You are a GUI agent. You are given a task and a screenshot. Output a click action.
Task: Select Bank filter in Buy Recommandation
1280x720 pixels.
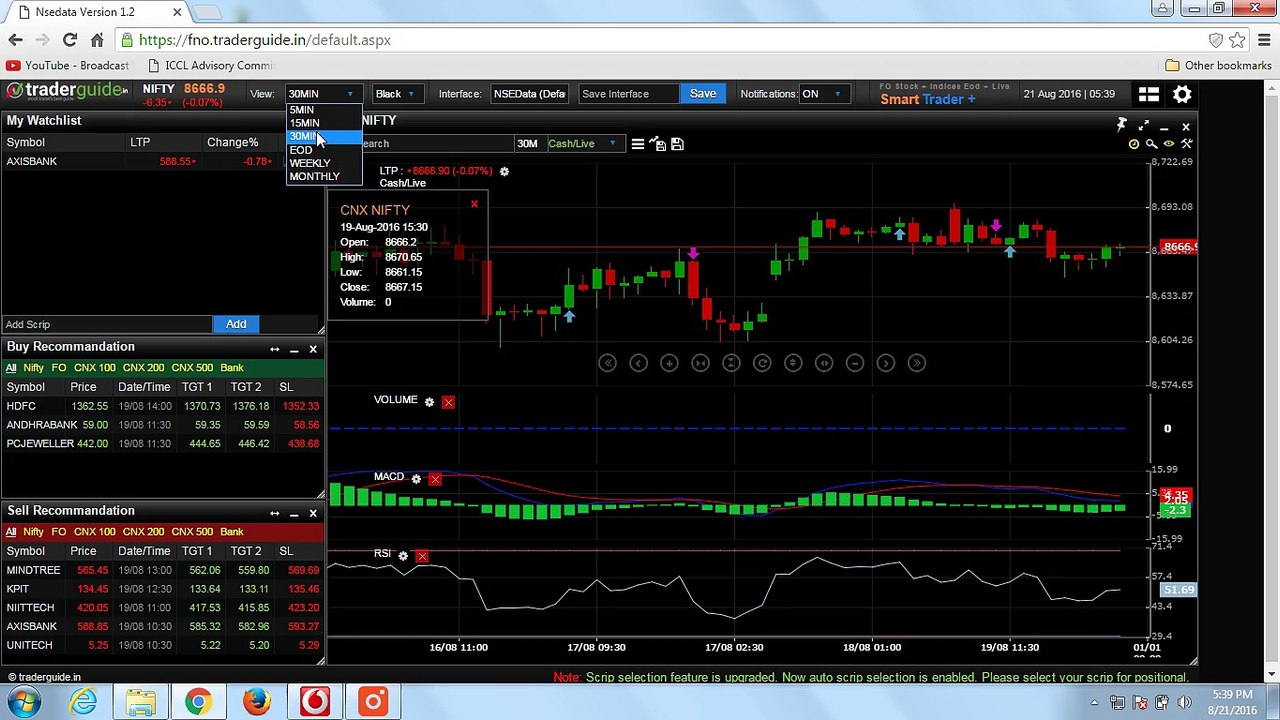[232, 368]
